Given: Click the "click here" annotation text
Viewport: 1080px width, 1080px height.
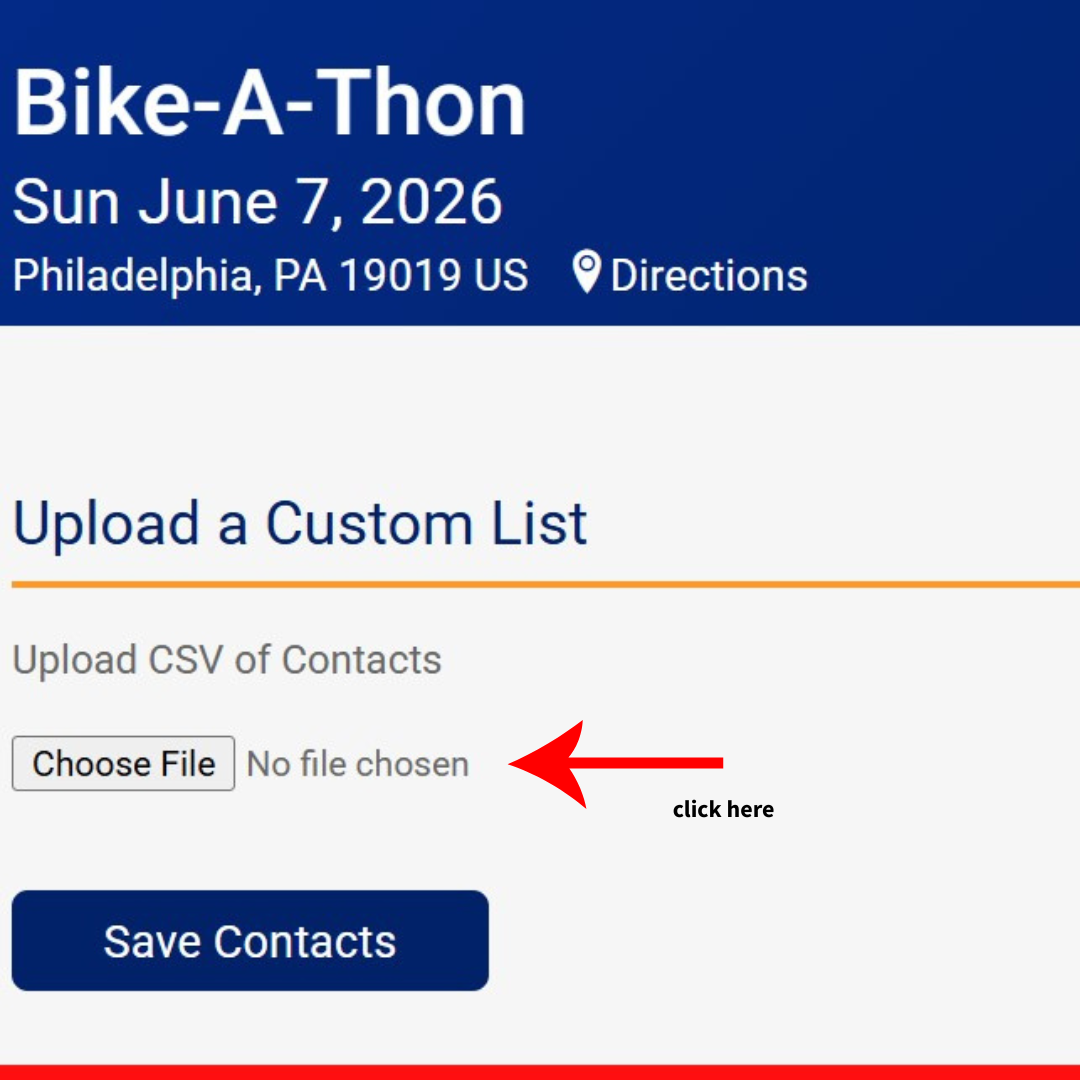Looking at the screenshot, I should (x=723, y=810).
